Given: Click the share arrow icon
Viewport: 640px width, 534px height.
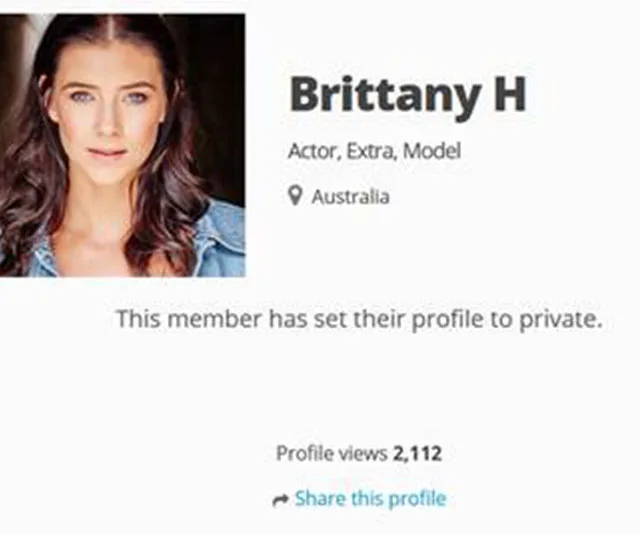Looking at the screenshot, I should (x=280, y=499).
